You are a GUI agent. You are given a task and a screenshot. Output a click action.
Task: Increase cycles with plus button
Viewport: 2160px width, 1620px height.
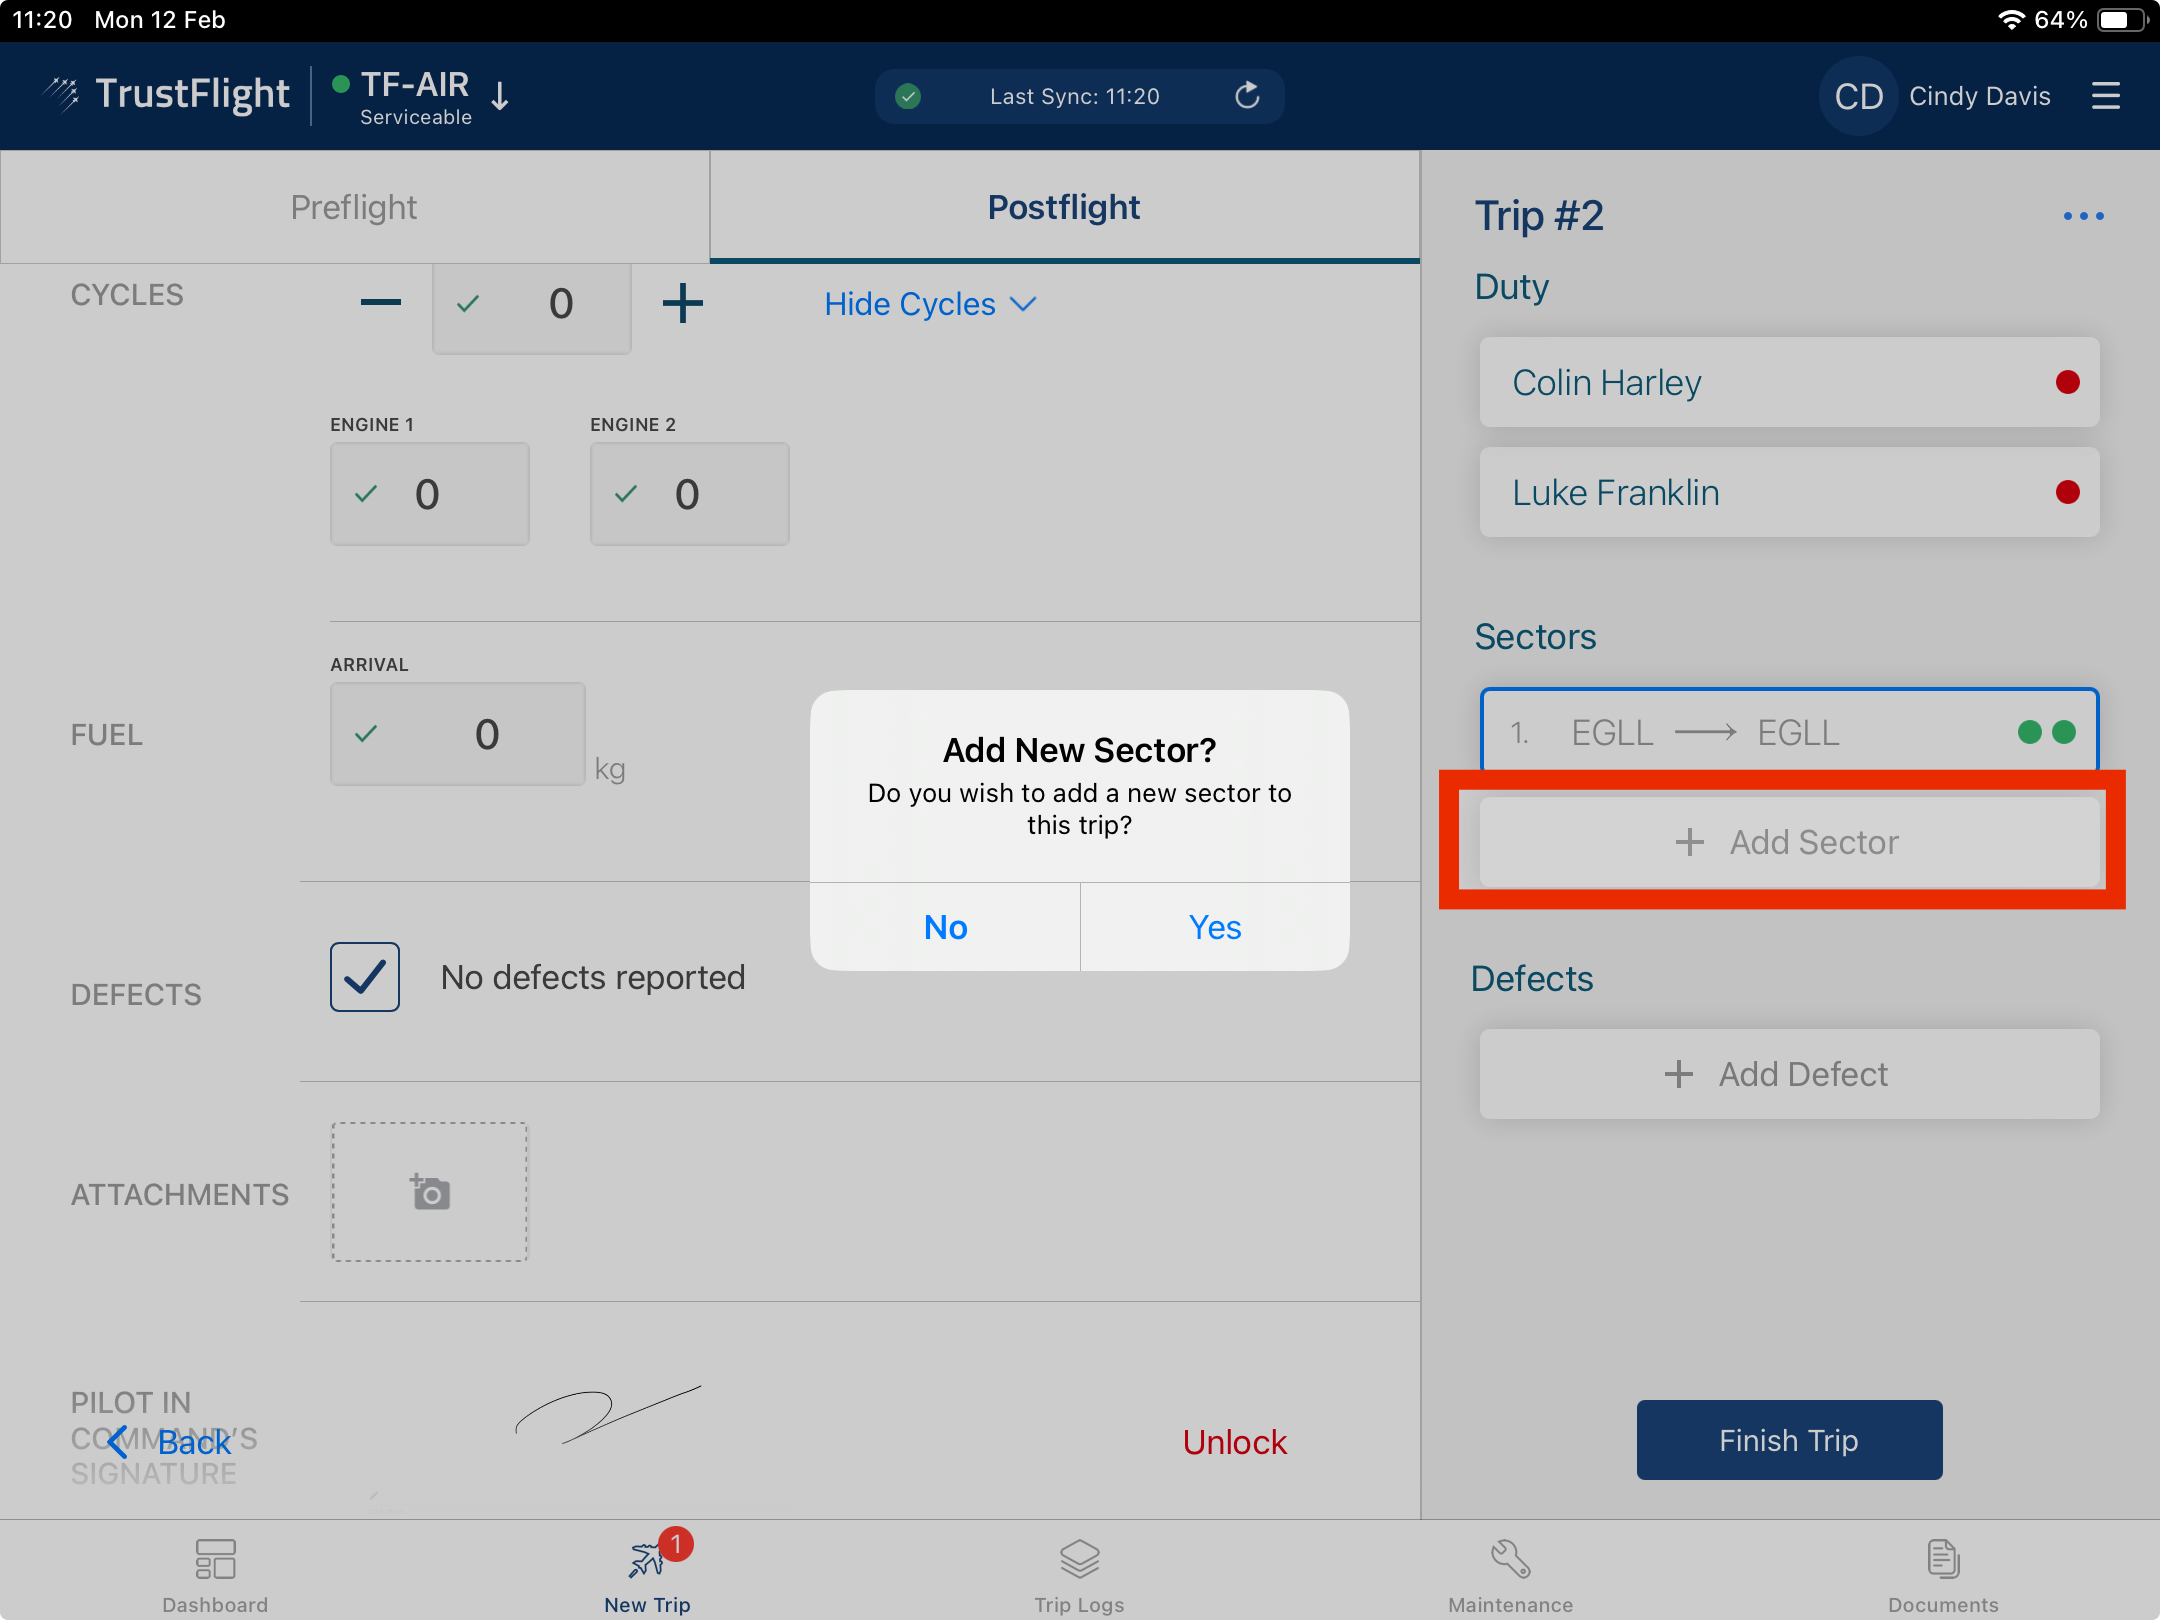pyautogui.click(x=682, y=303)
